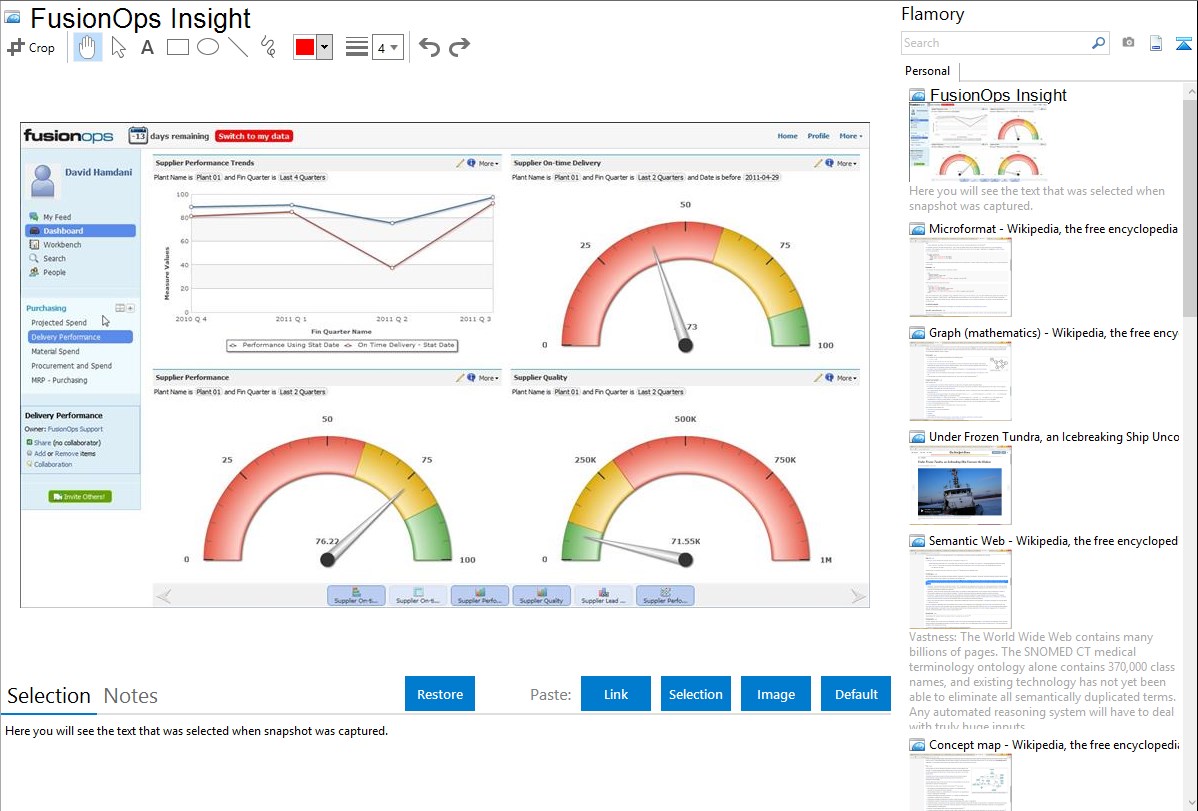Click the camera capture icon
The width and height of the screenshot is (1198, 811).
click(x=1128, y=43)
